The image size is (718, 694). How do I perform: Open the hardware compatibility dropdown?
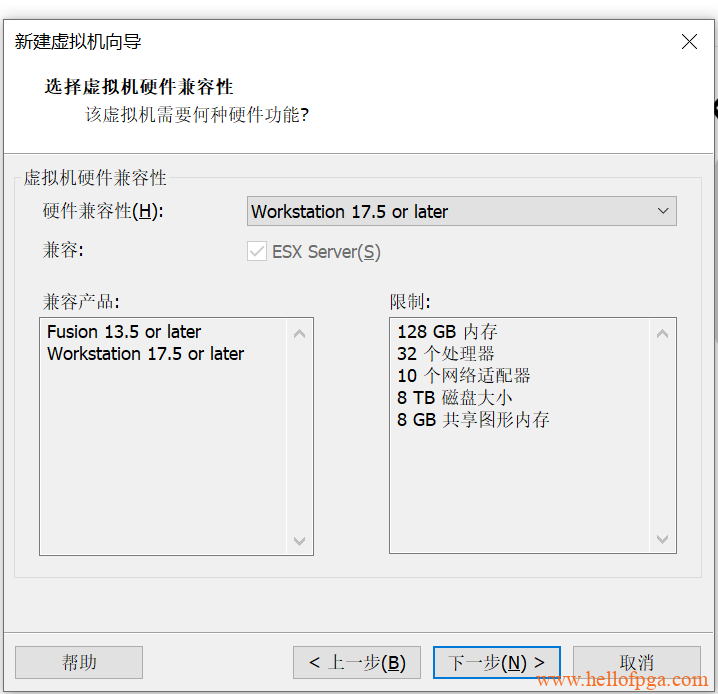tap(461, 211)
